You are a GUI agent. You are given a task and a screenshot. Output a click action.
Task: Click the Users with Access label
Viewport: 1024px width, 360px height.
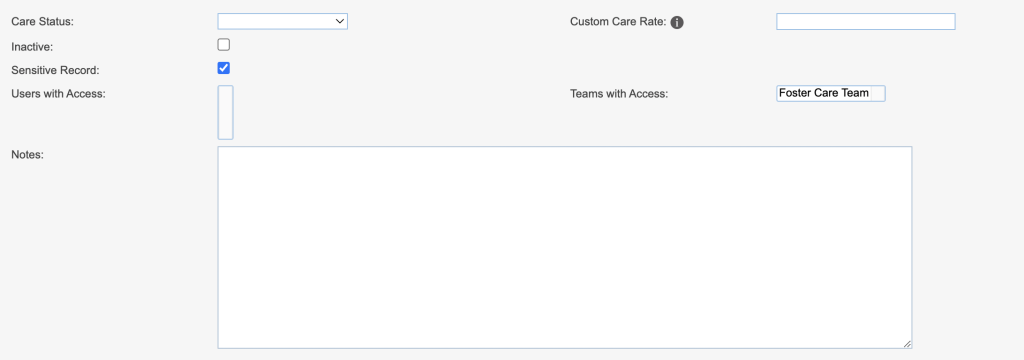[x=58, y=93]
